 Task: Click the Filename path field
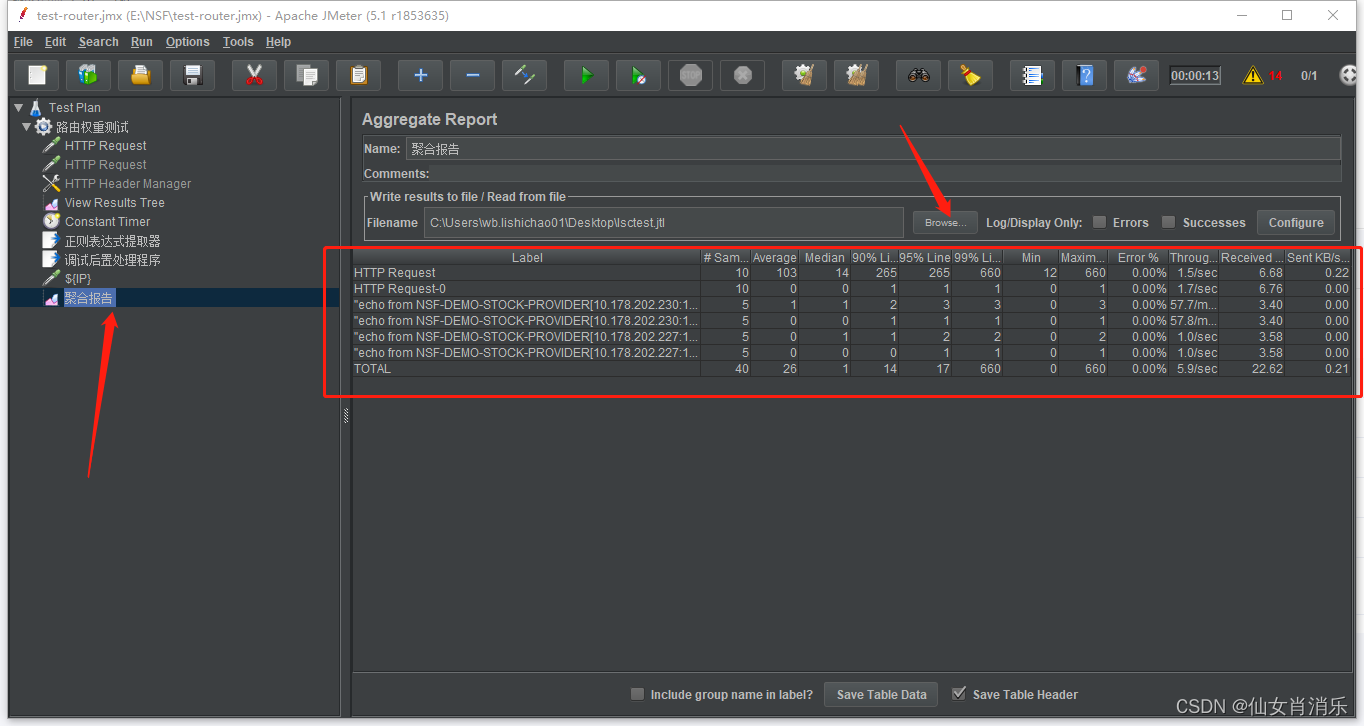click(663, 222)
